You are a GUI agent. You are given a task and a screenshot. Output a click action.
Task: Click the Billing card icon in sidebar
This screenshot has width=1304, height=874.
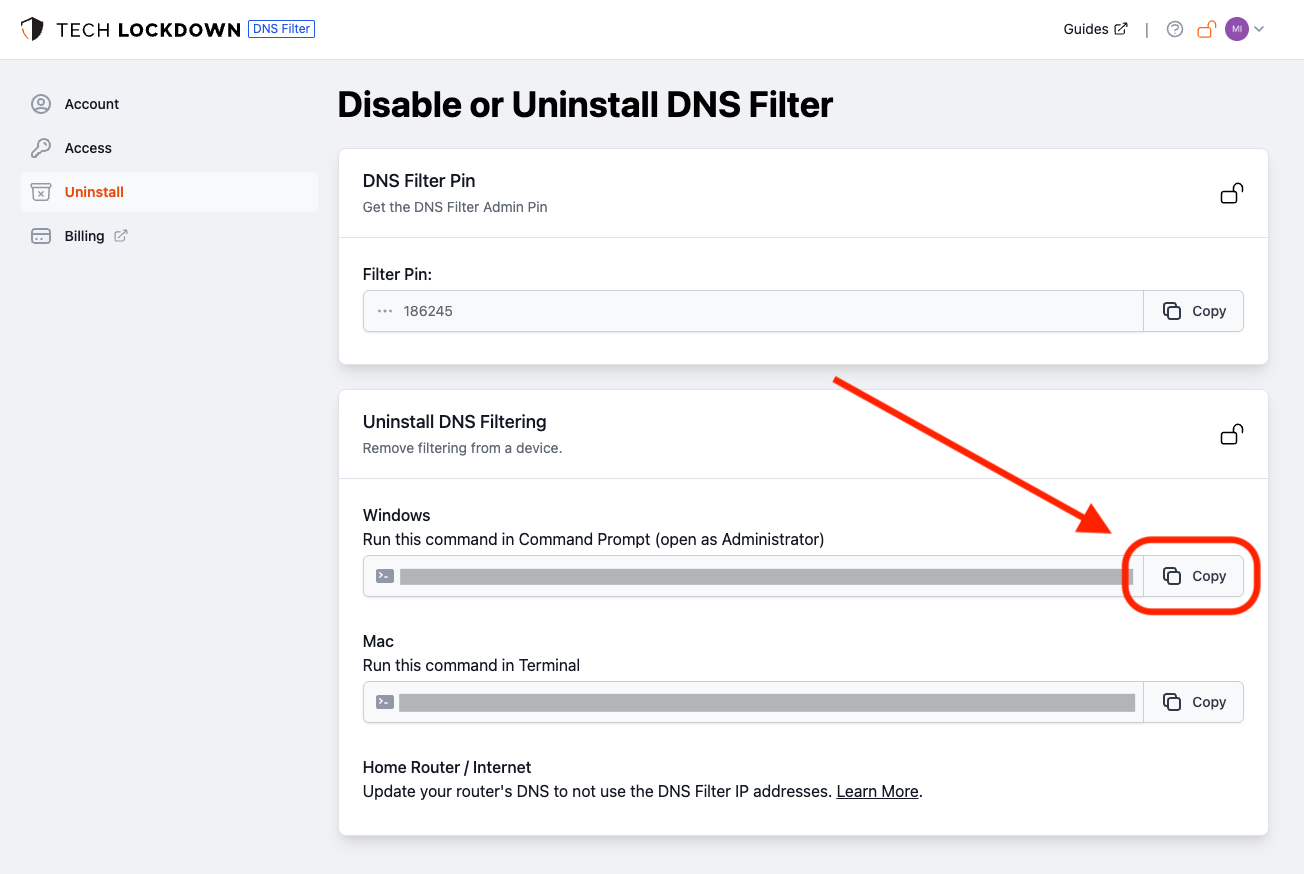[x=41, y=236]
